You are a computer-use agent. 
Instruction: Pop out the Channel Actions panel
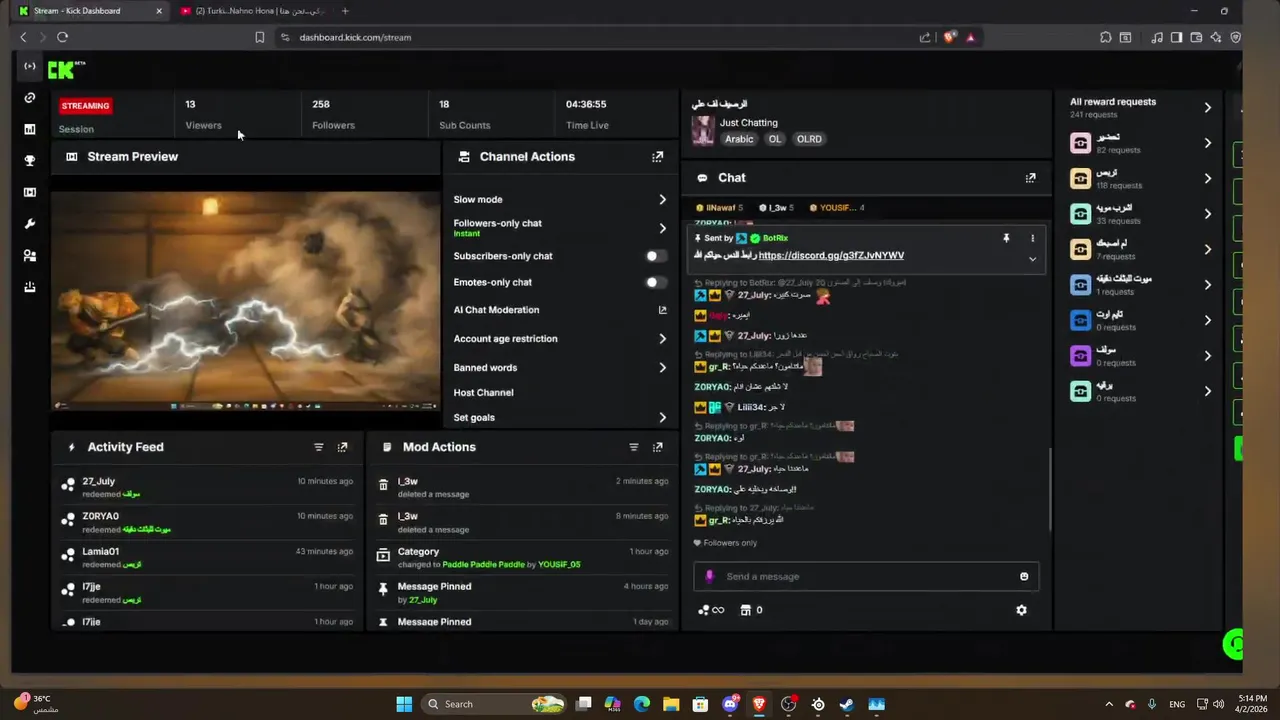657,157
